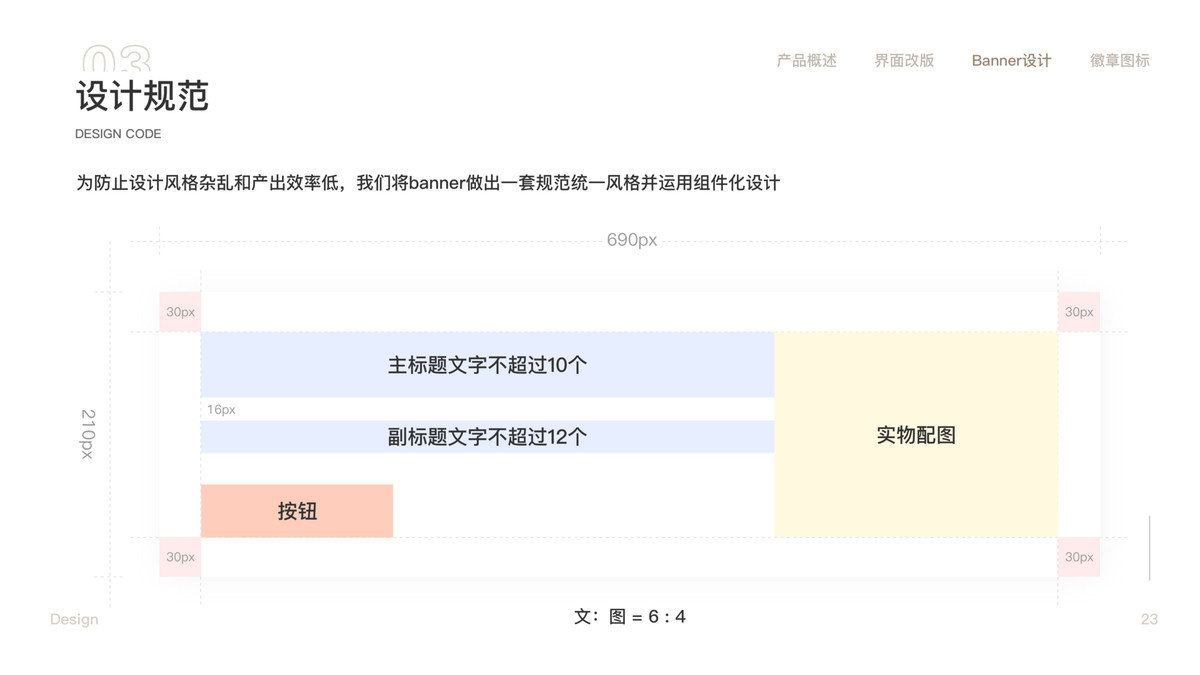Viewport: 1200px width, 675px height.
Task: Click the Design footer label
Action: point(74,620)
